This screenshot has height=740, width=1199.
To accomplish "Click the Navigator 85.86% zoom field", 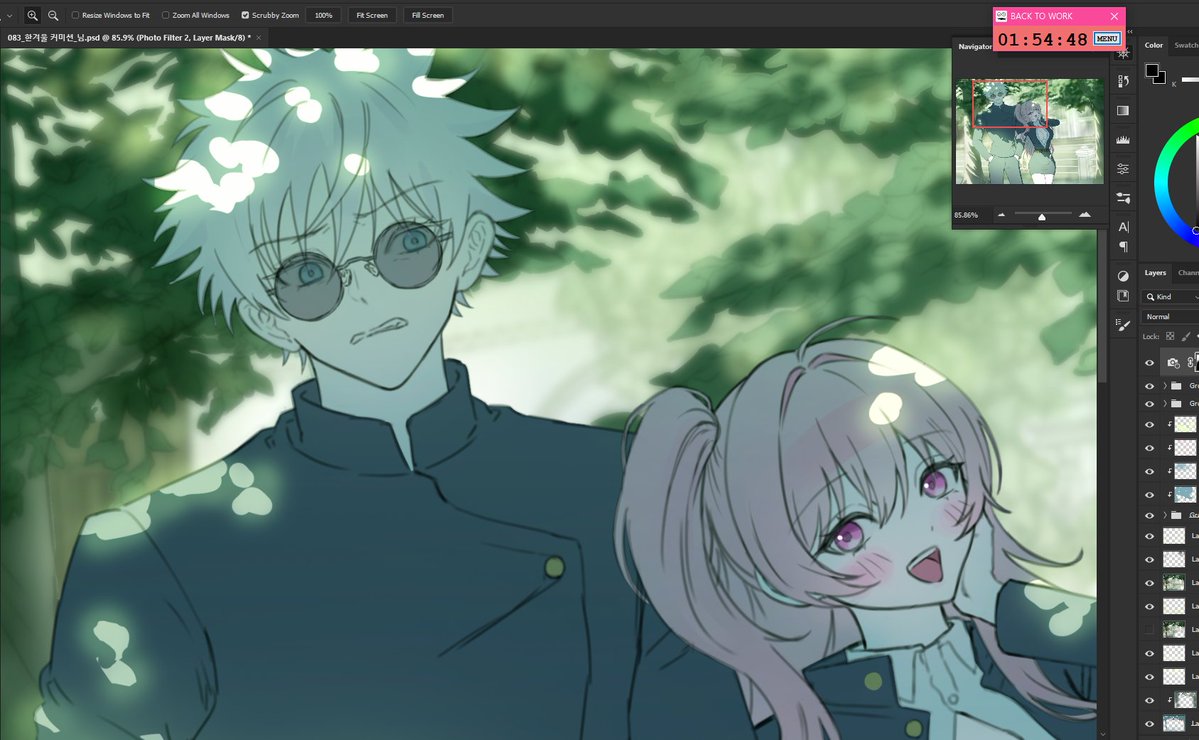I will tap(966, 216).
